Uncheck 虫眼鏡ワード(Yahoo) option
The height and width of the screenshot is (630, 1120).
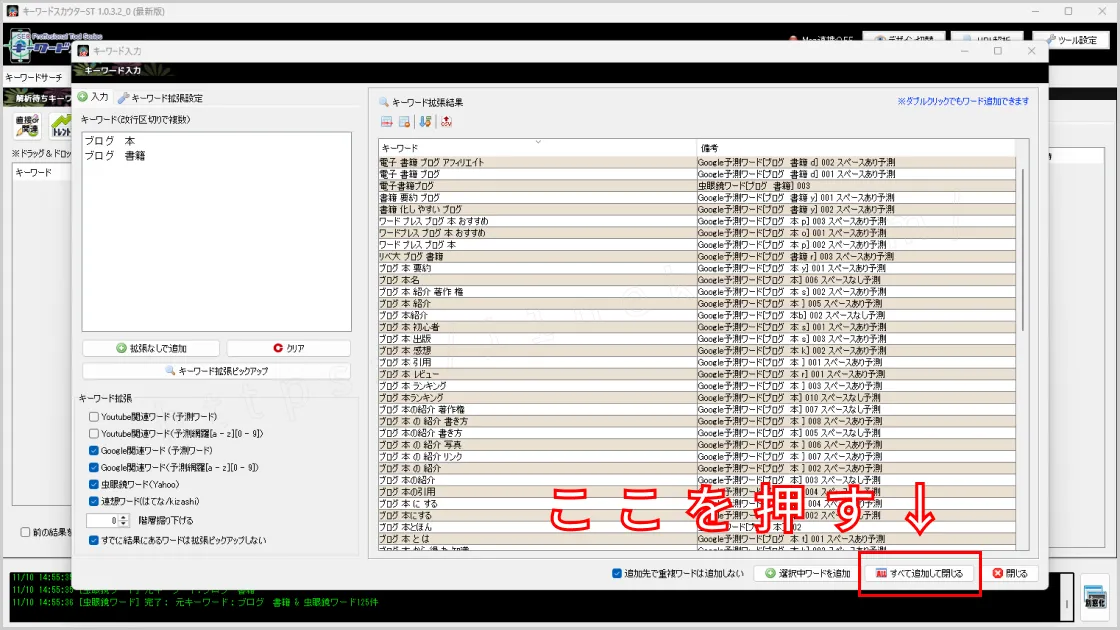pyautogui.click(x=94, y=484)
